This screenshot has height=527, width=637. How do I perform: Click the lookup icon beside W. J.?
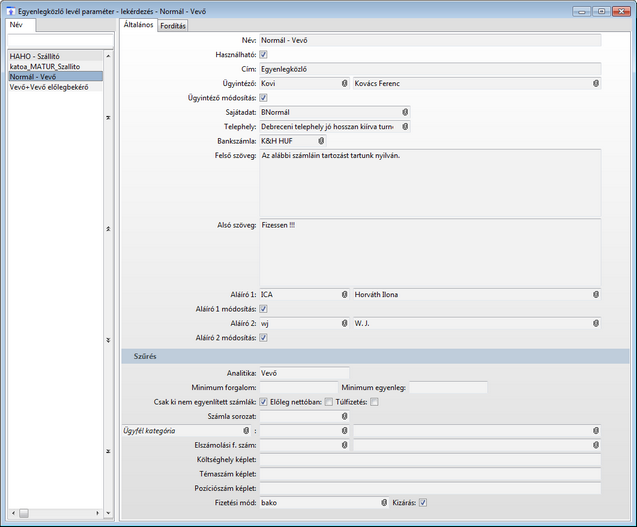tap(596, 323)
